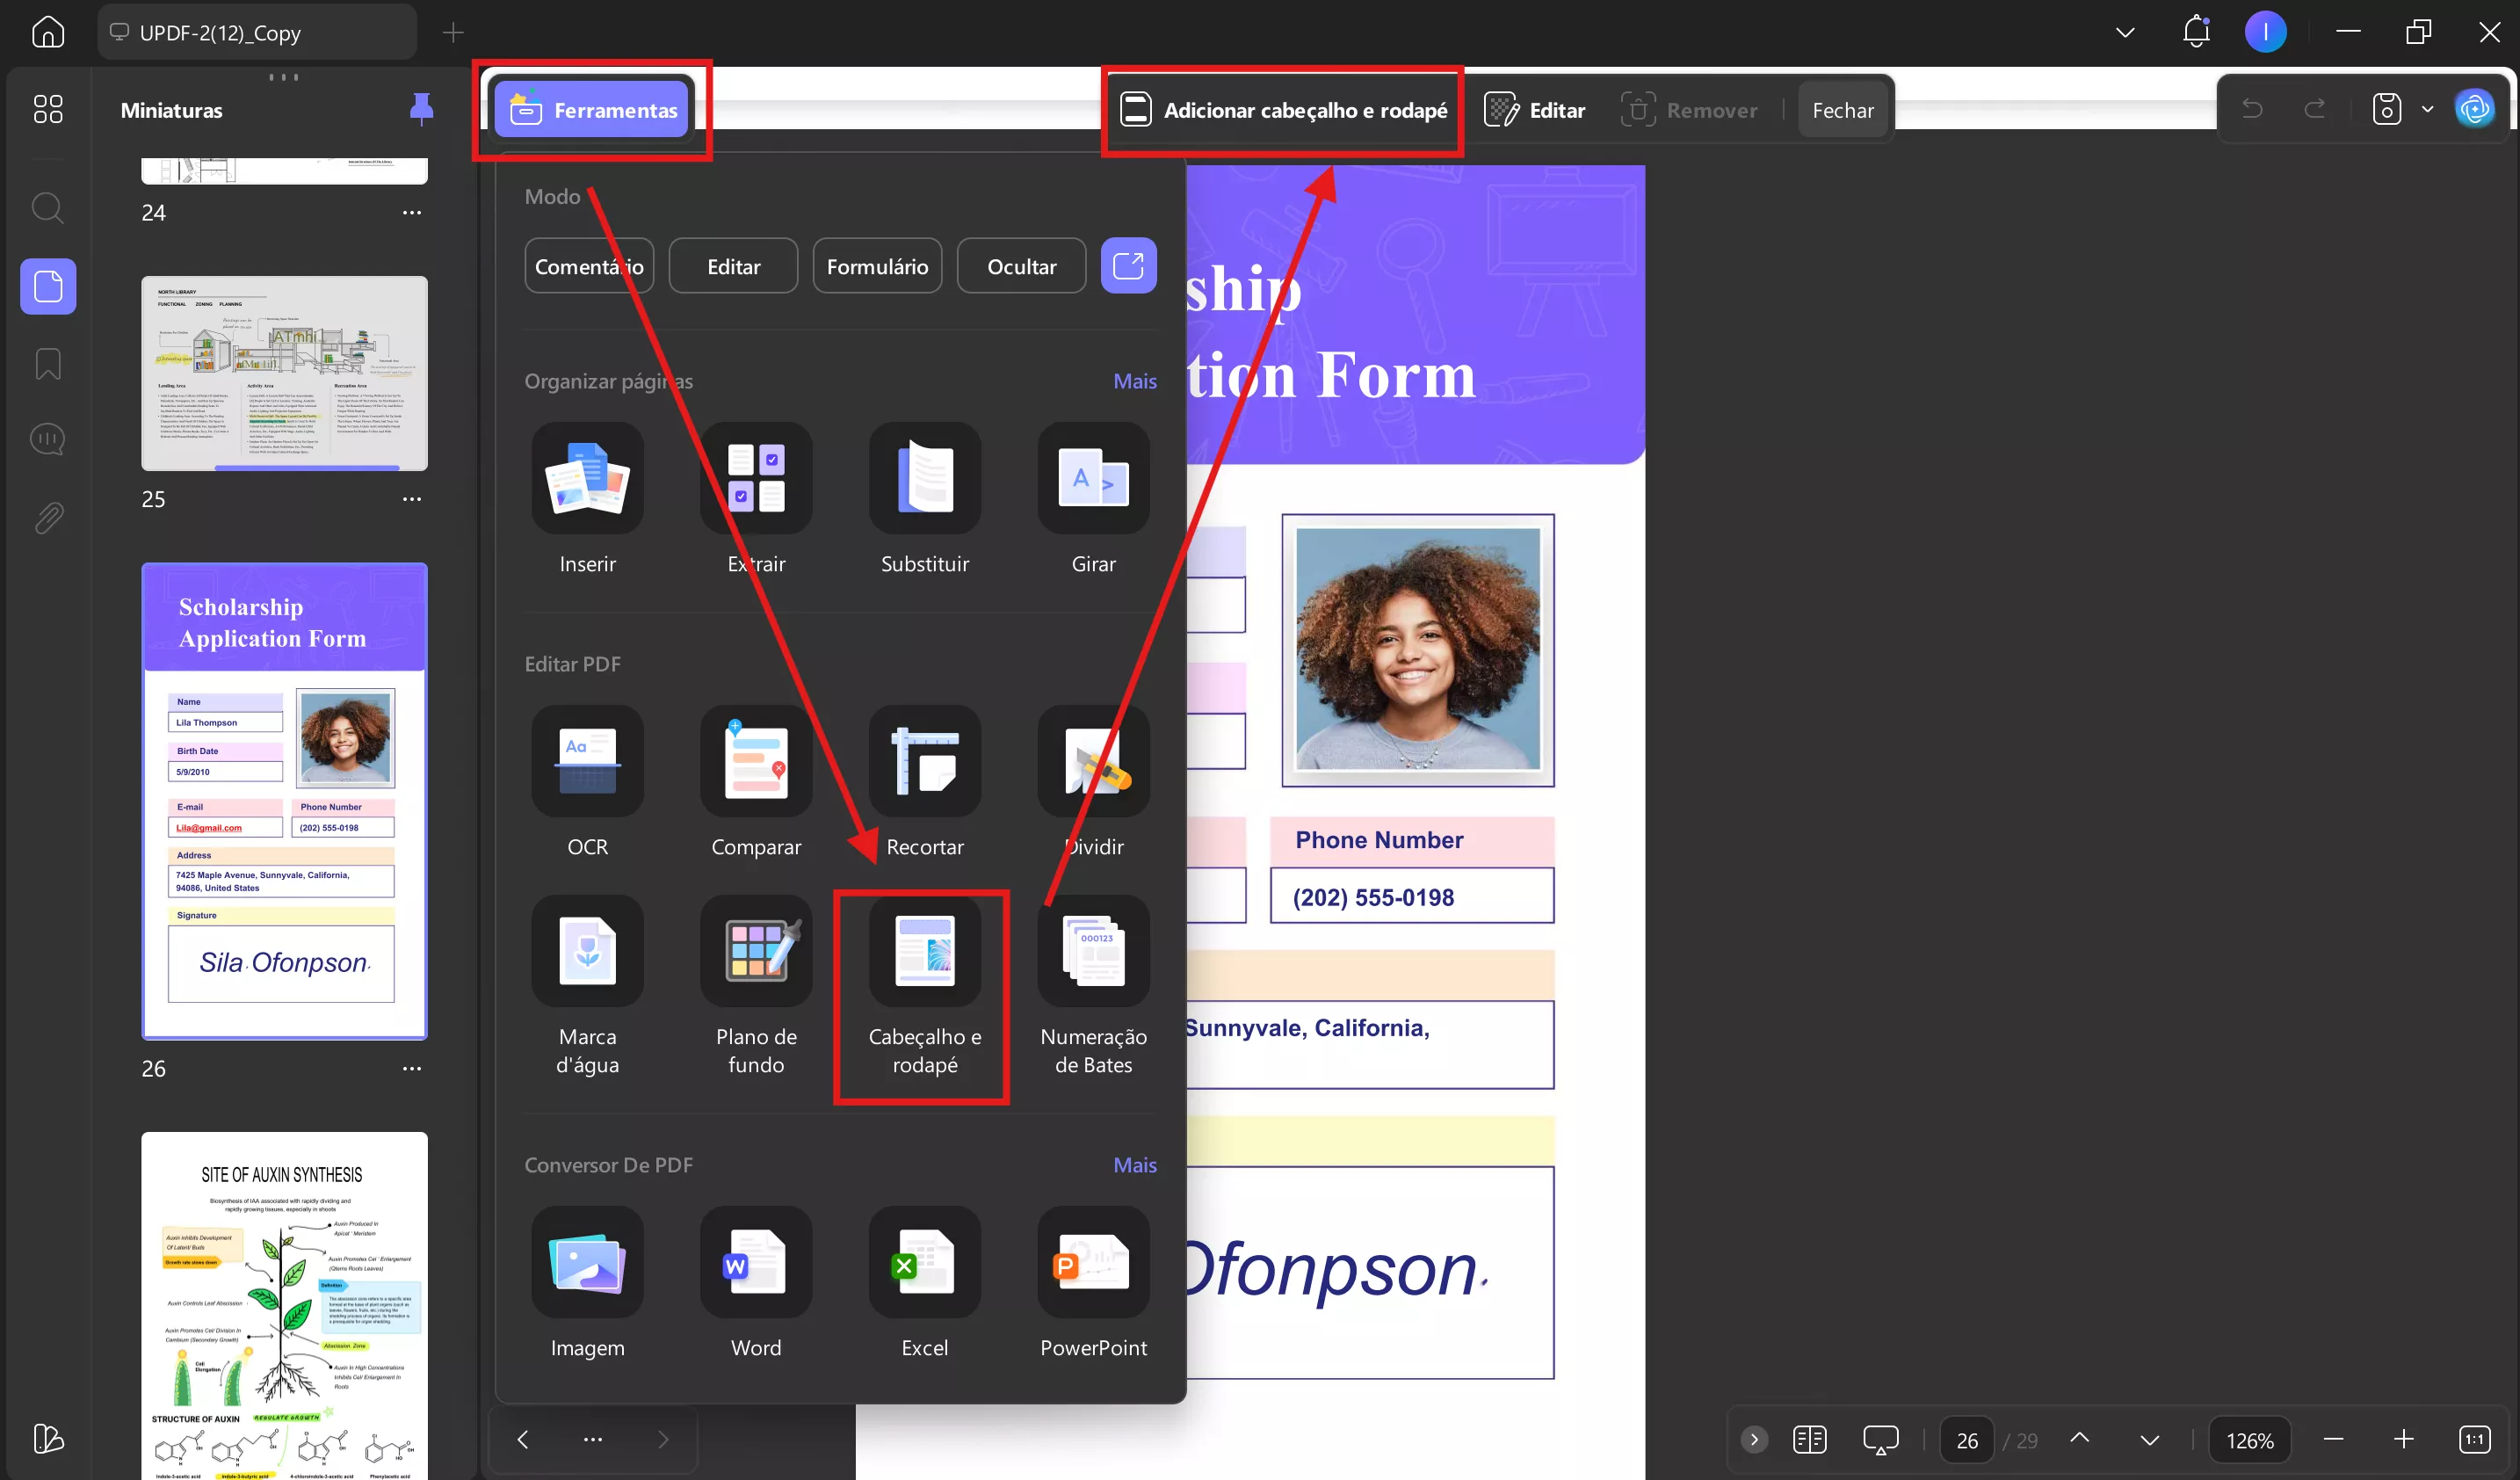
Task: Click Mais link for Organizar páginas
Action: (1134, 381)
